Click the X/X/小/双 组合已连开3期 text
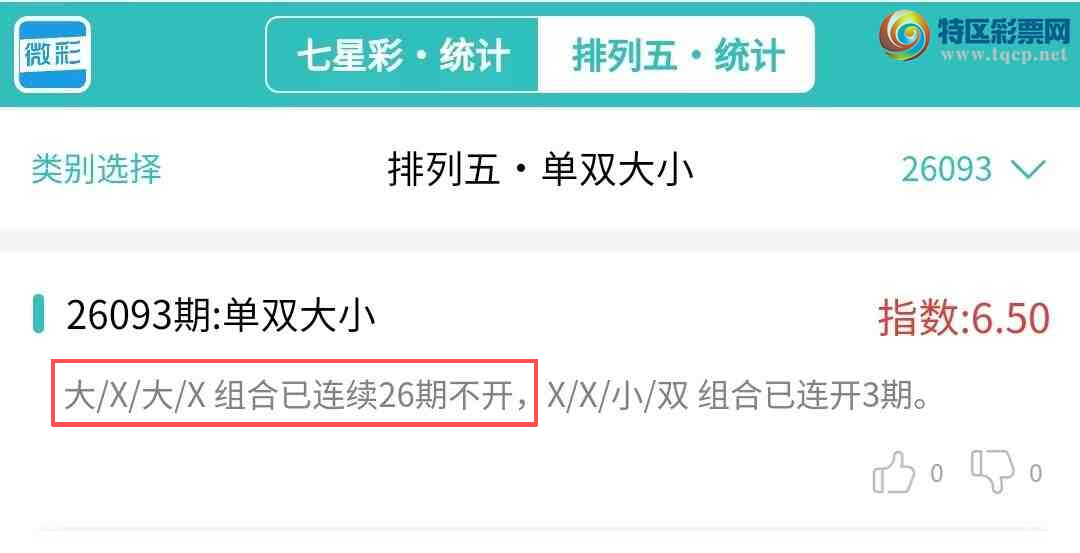 (737, 396)
